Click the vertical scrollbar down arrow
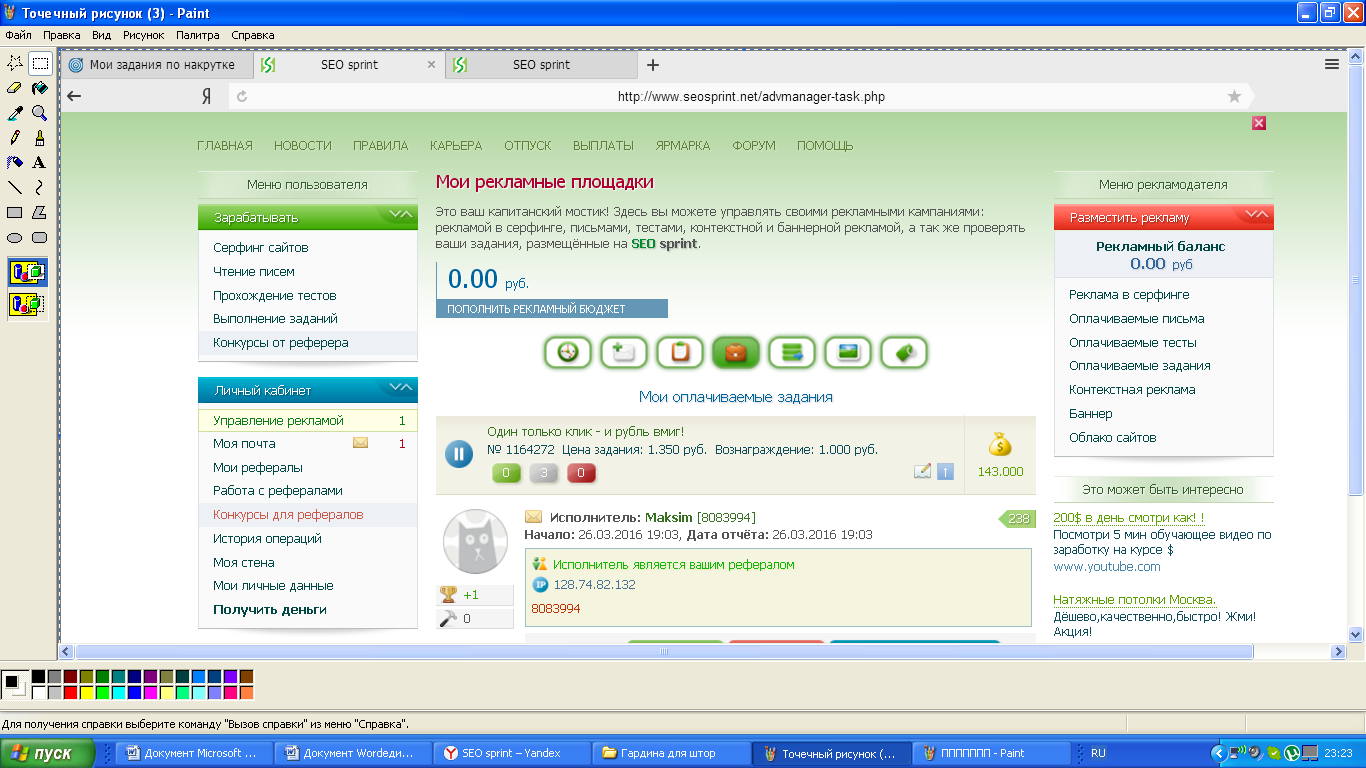The image size is (1366, 768). 1356,635
